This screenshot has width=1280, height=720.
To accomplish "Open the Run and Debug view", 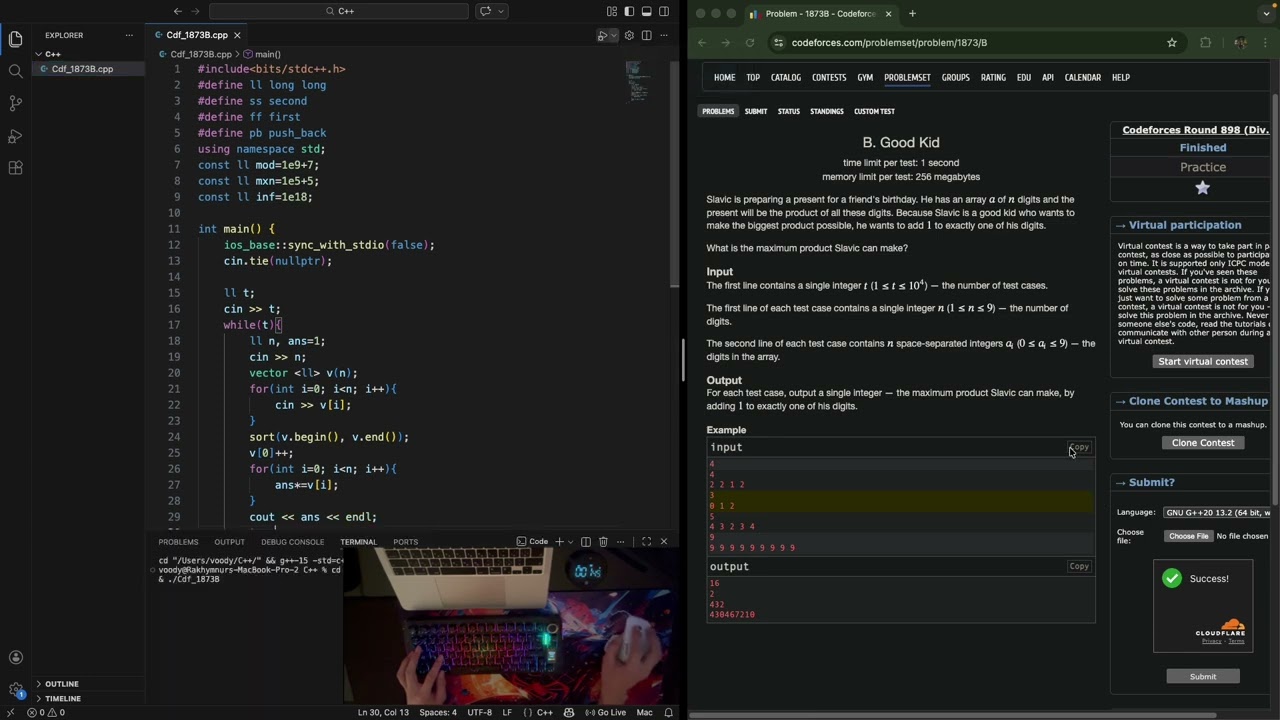I will [15, 136].
